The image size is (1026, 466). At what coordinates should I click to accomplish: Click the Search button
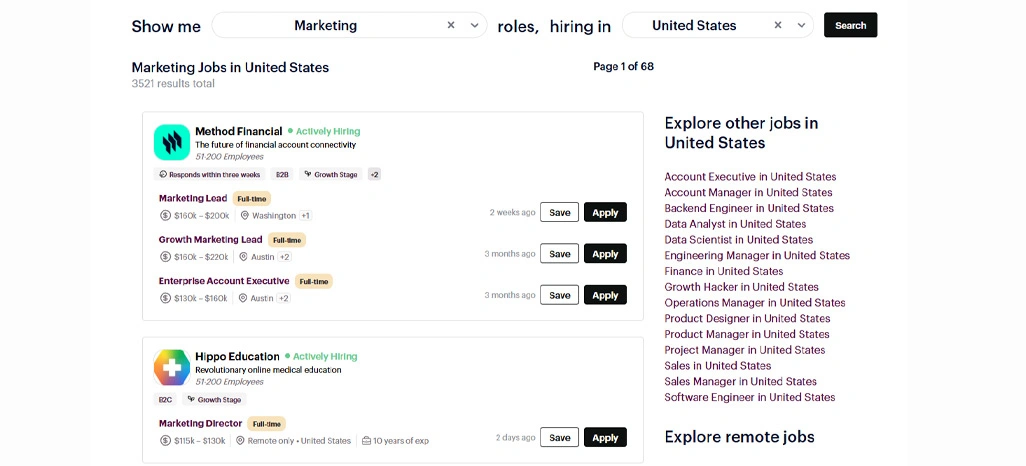pyautogui.click(x=851, y=25)
